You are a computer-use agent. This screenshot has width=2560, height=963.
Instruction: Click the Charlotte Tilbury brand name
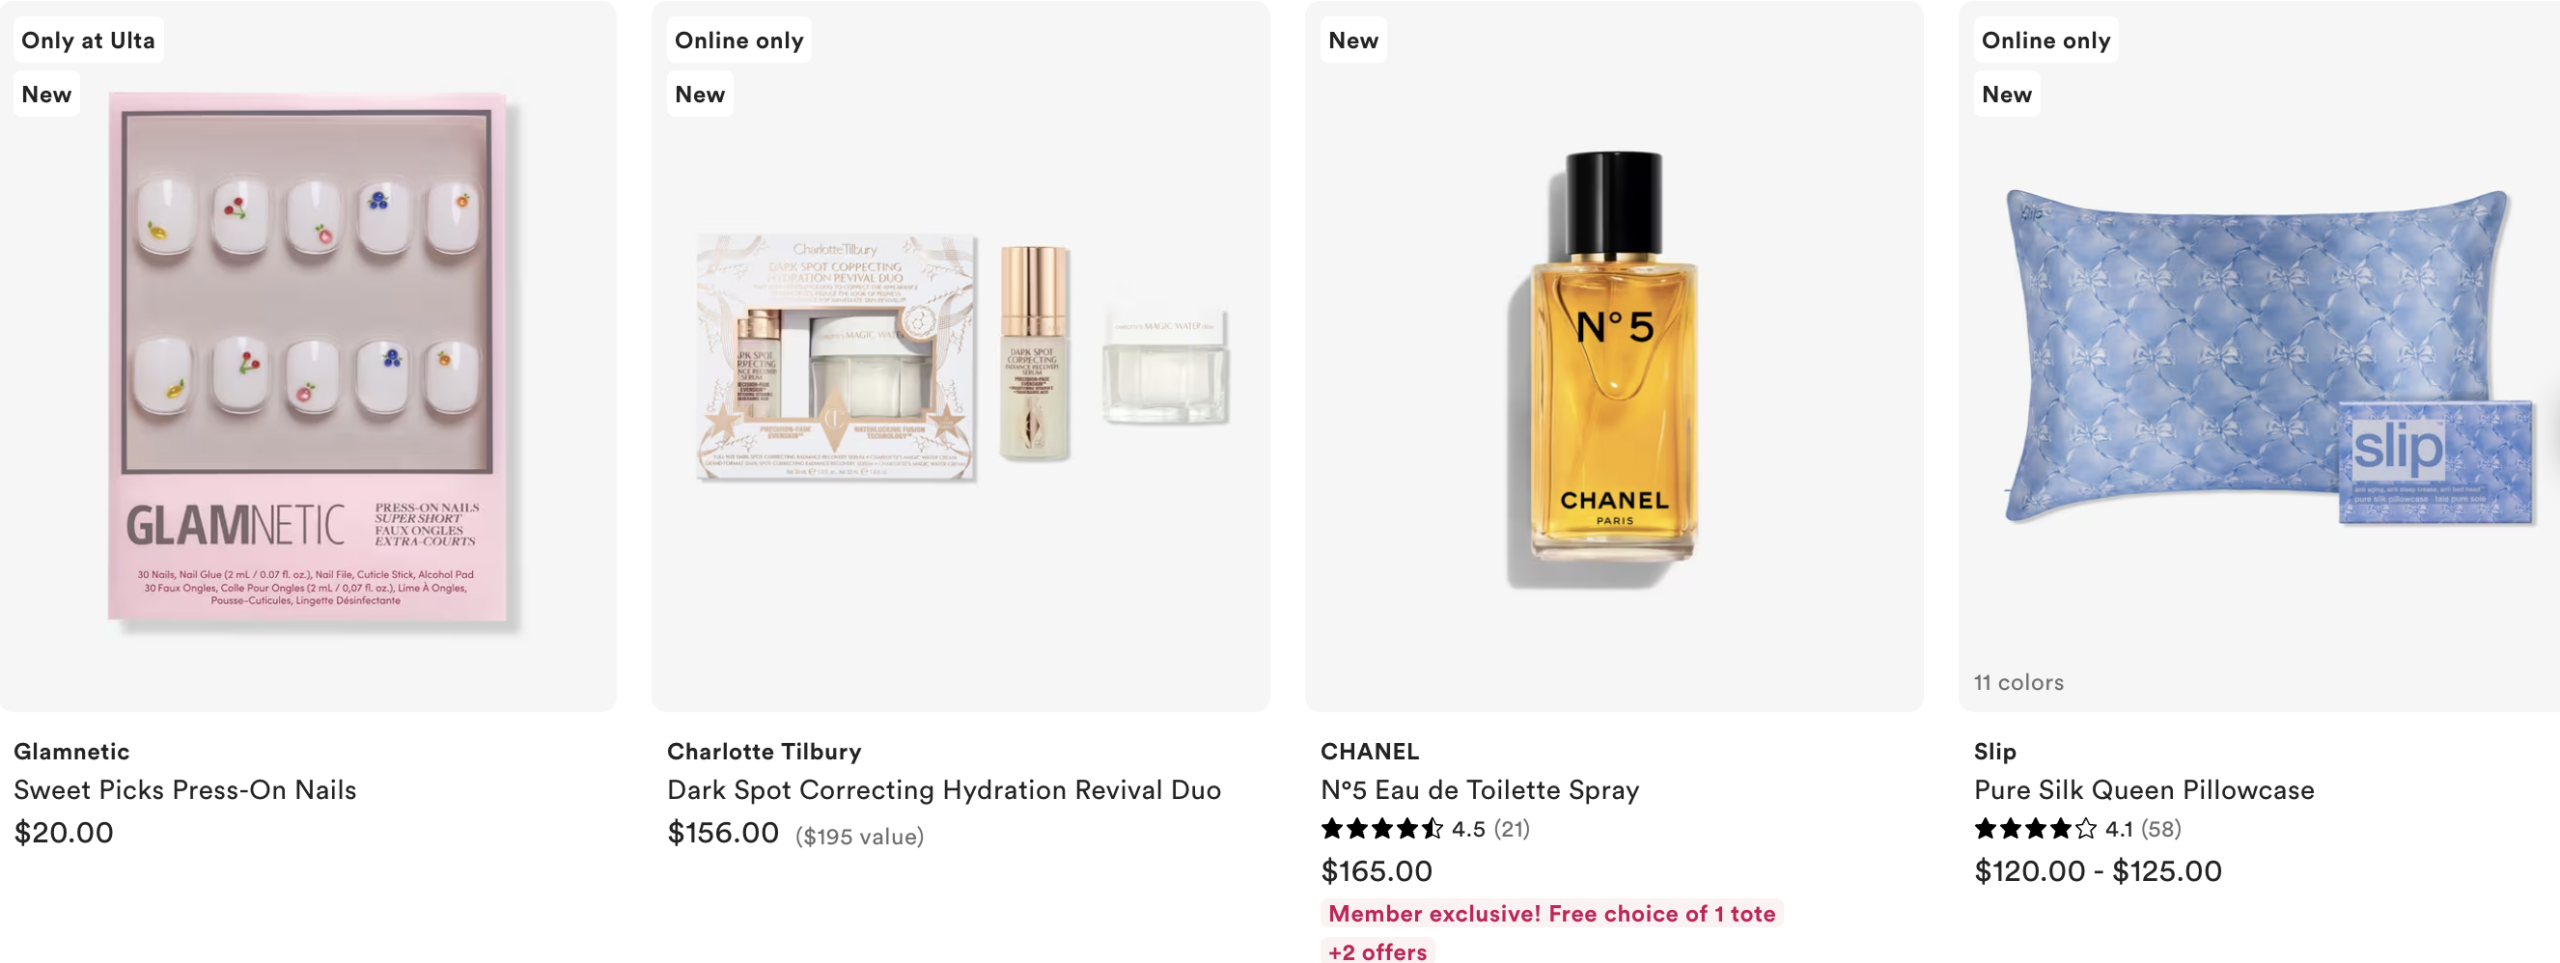[x=764, y=751]
